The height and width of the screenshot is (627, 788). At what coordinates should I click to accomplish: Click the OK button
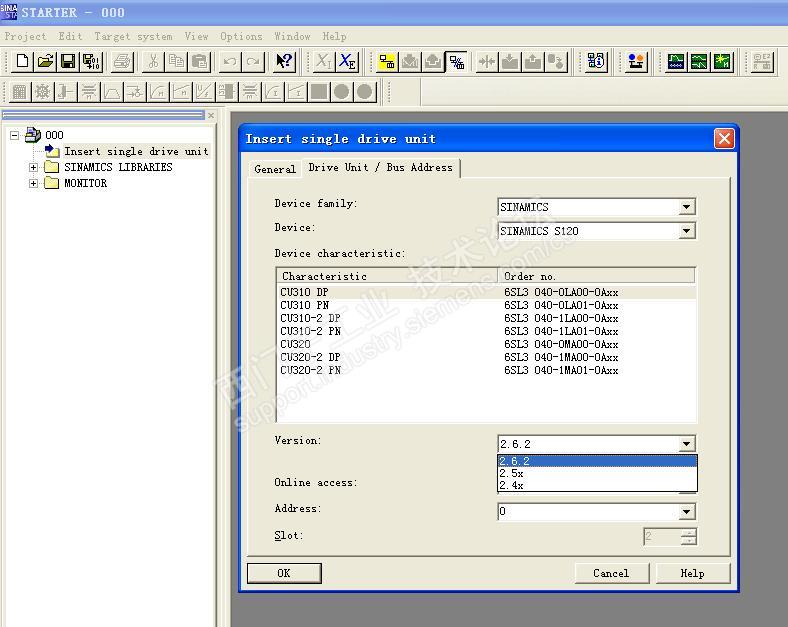pos(284,573)
